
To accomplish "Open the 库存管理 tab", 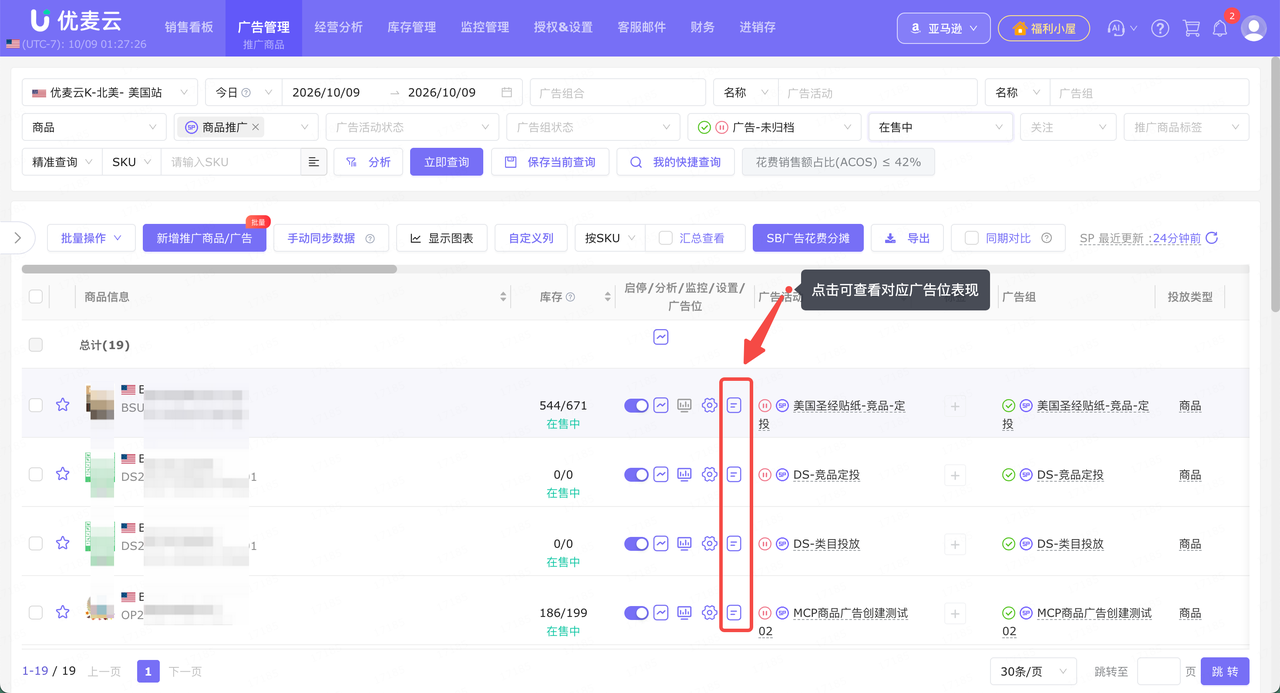I will (x=412, y=27).
